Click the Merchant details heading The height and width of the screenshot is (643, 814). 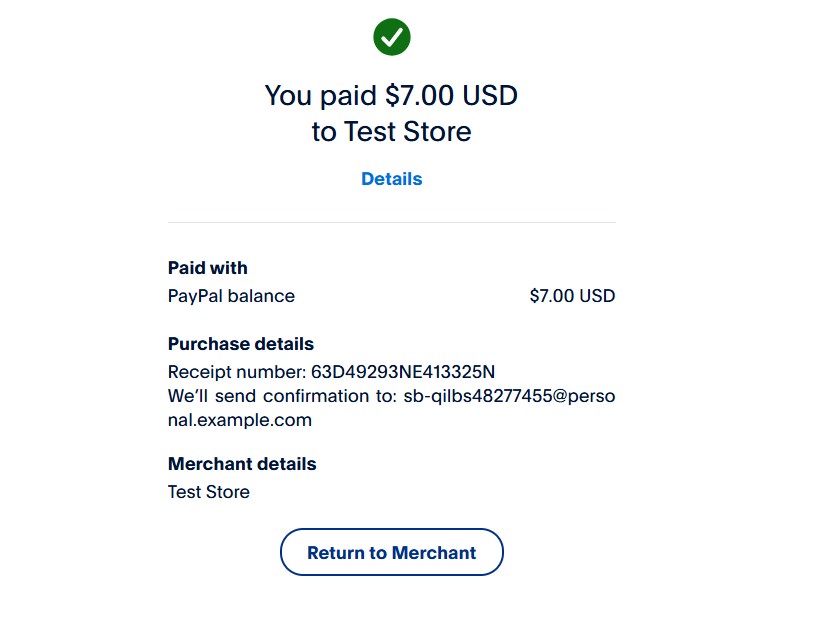[x=242, y=463]
